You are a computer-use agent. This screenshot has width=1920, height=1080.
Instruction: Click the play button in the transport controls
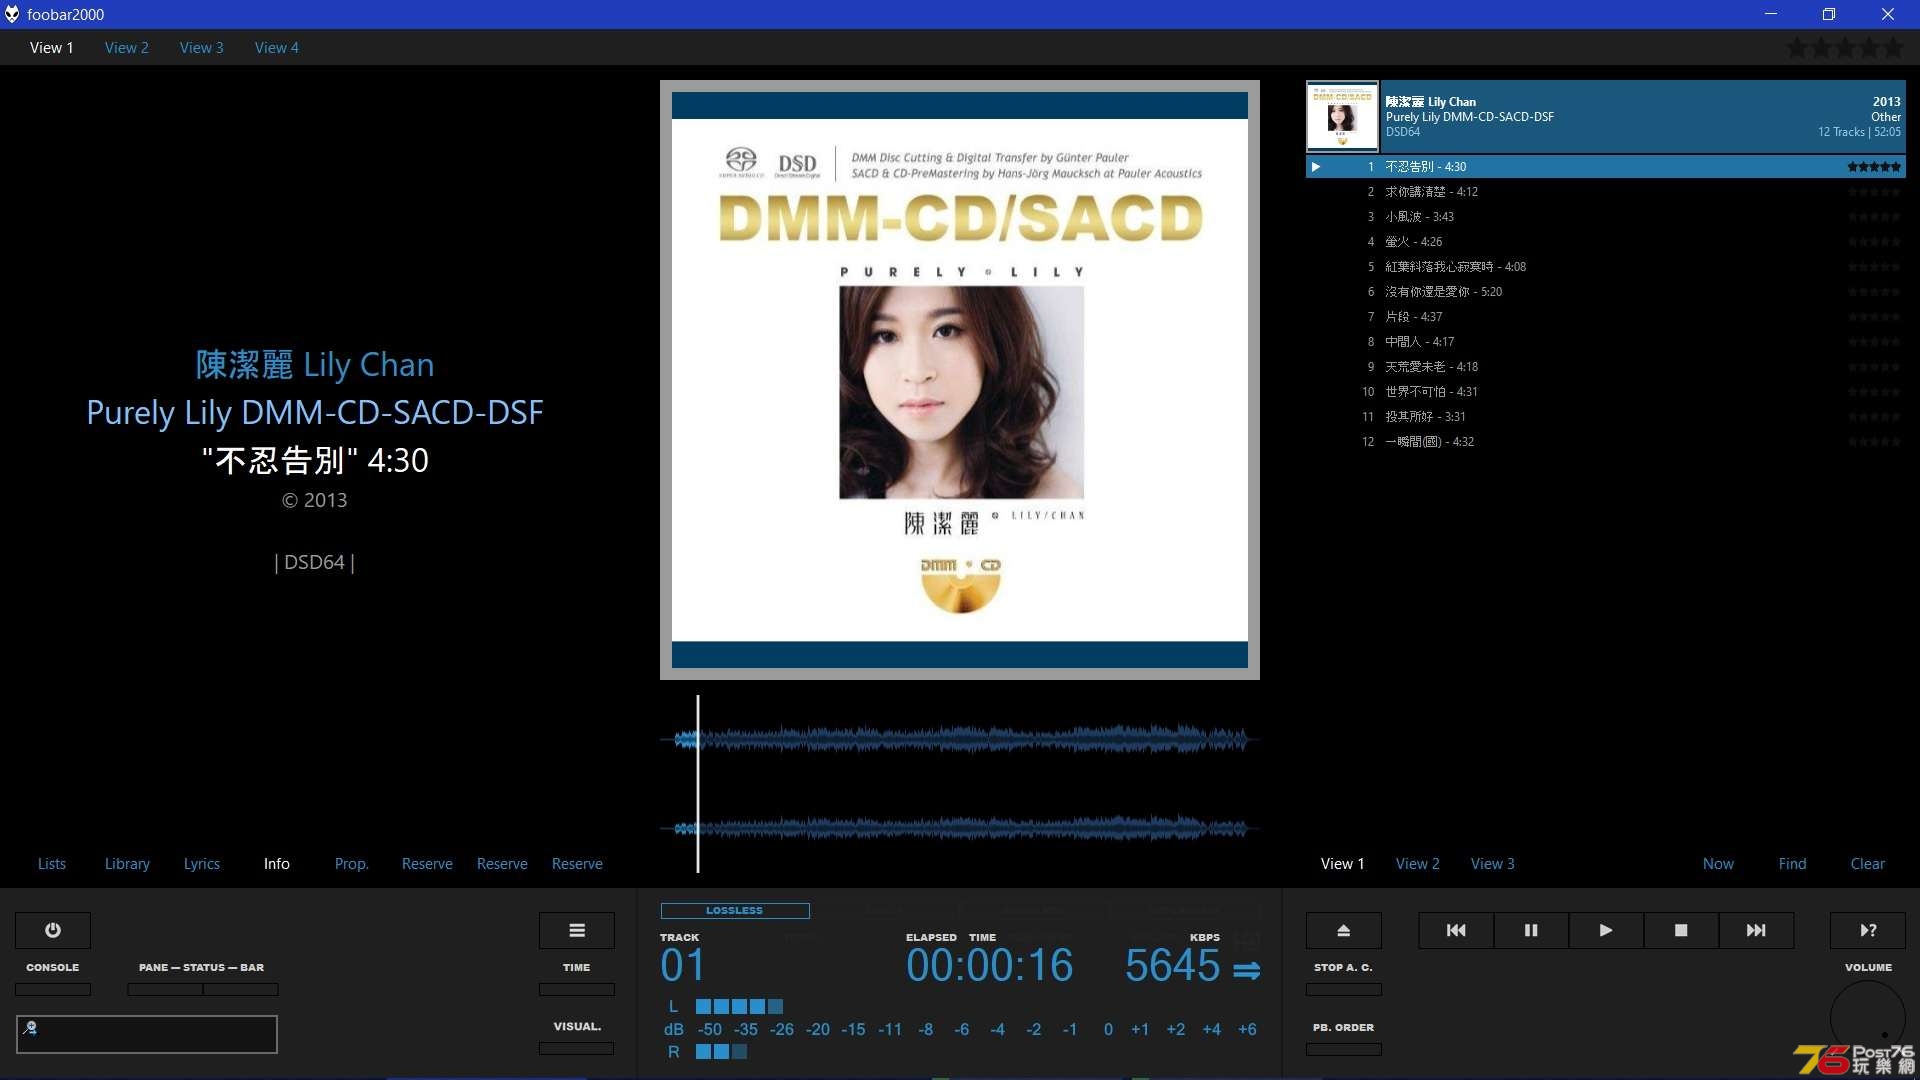[x=1606, y=930]
